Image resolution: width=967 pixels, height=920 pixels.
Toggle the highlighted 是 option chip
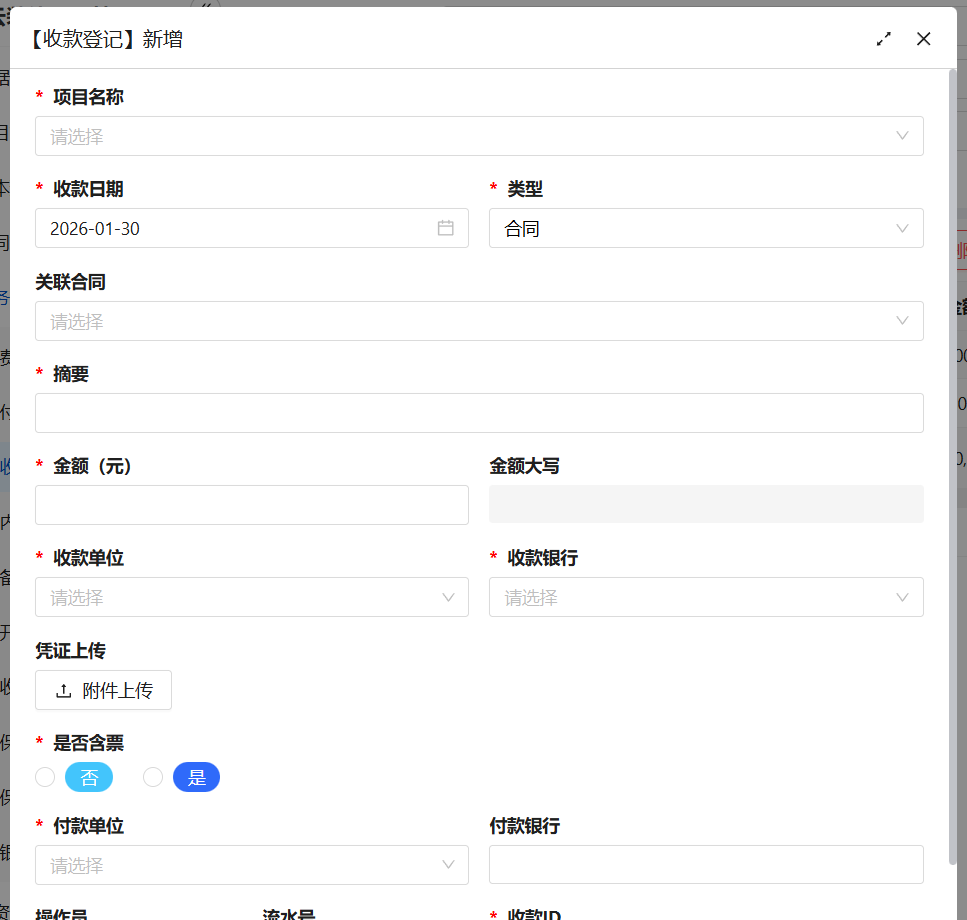(x=196, y=777)
